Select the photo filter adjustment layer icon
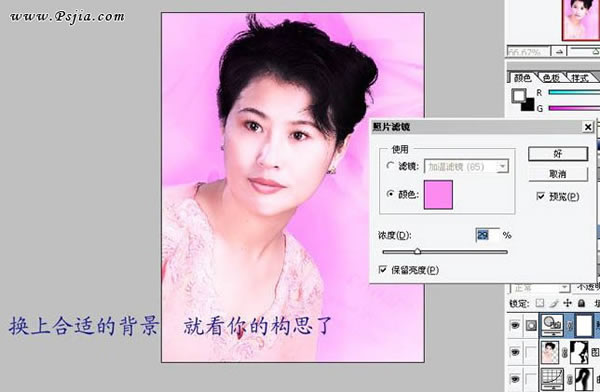The width and height of the screenshot is (600, 392). [x=552, y=325]
